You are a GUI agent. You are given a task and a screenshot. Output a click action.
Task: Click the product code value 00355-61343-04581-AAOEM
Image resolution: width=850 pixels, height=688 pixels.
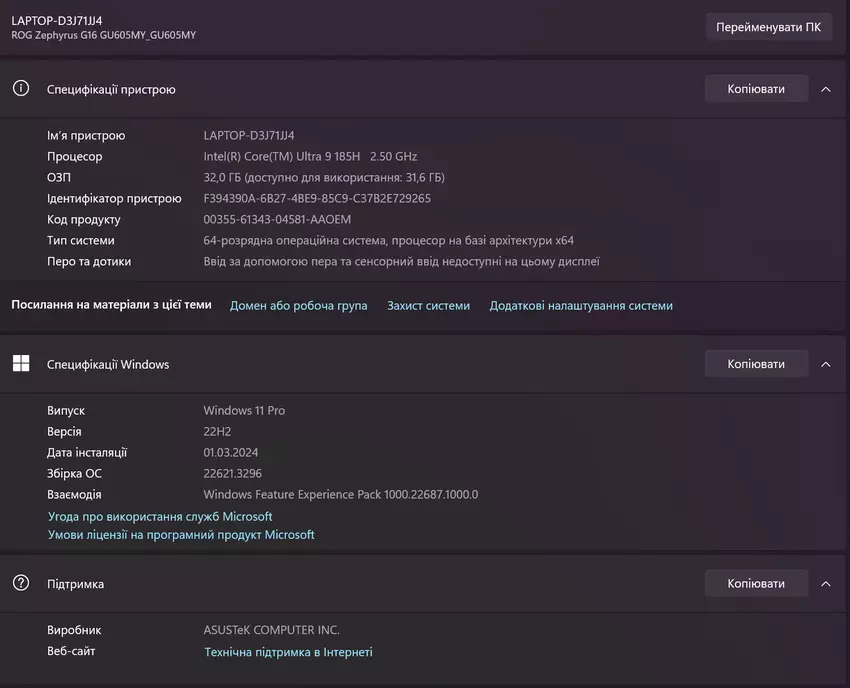coord(277,219)
